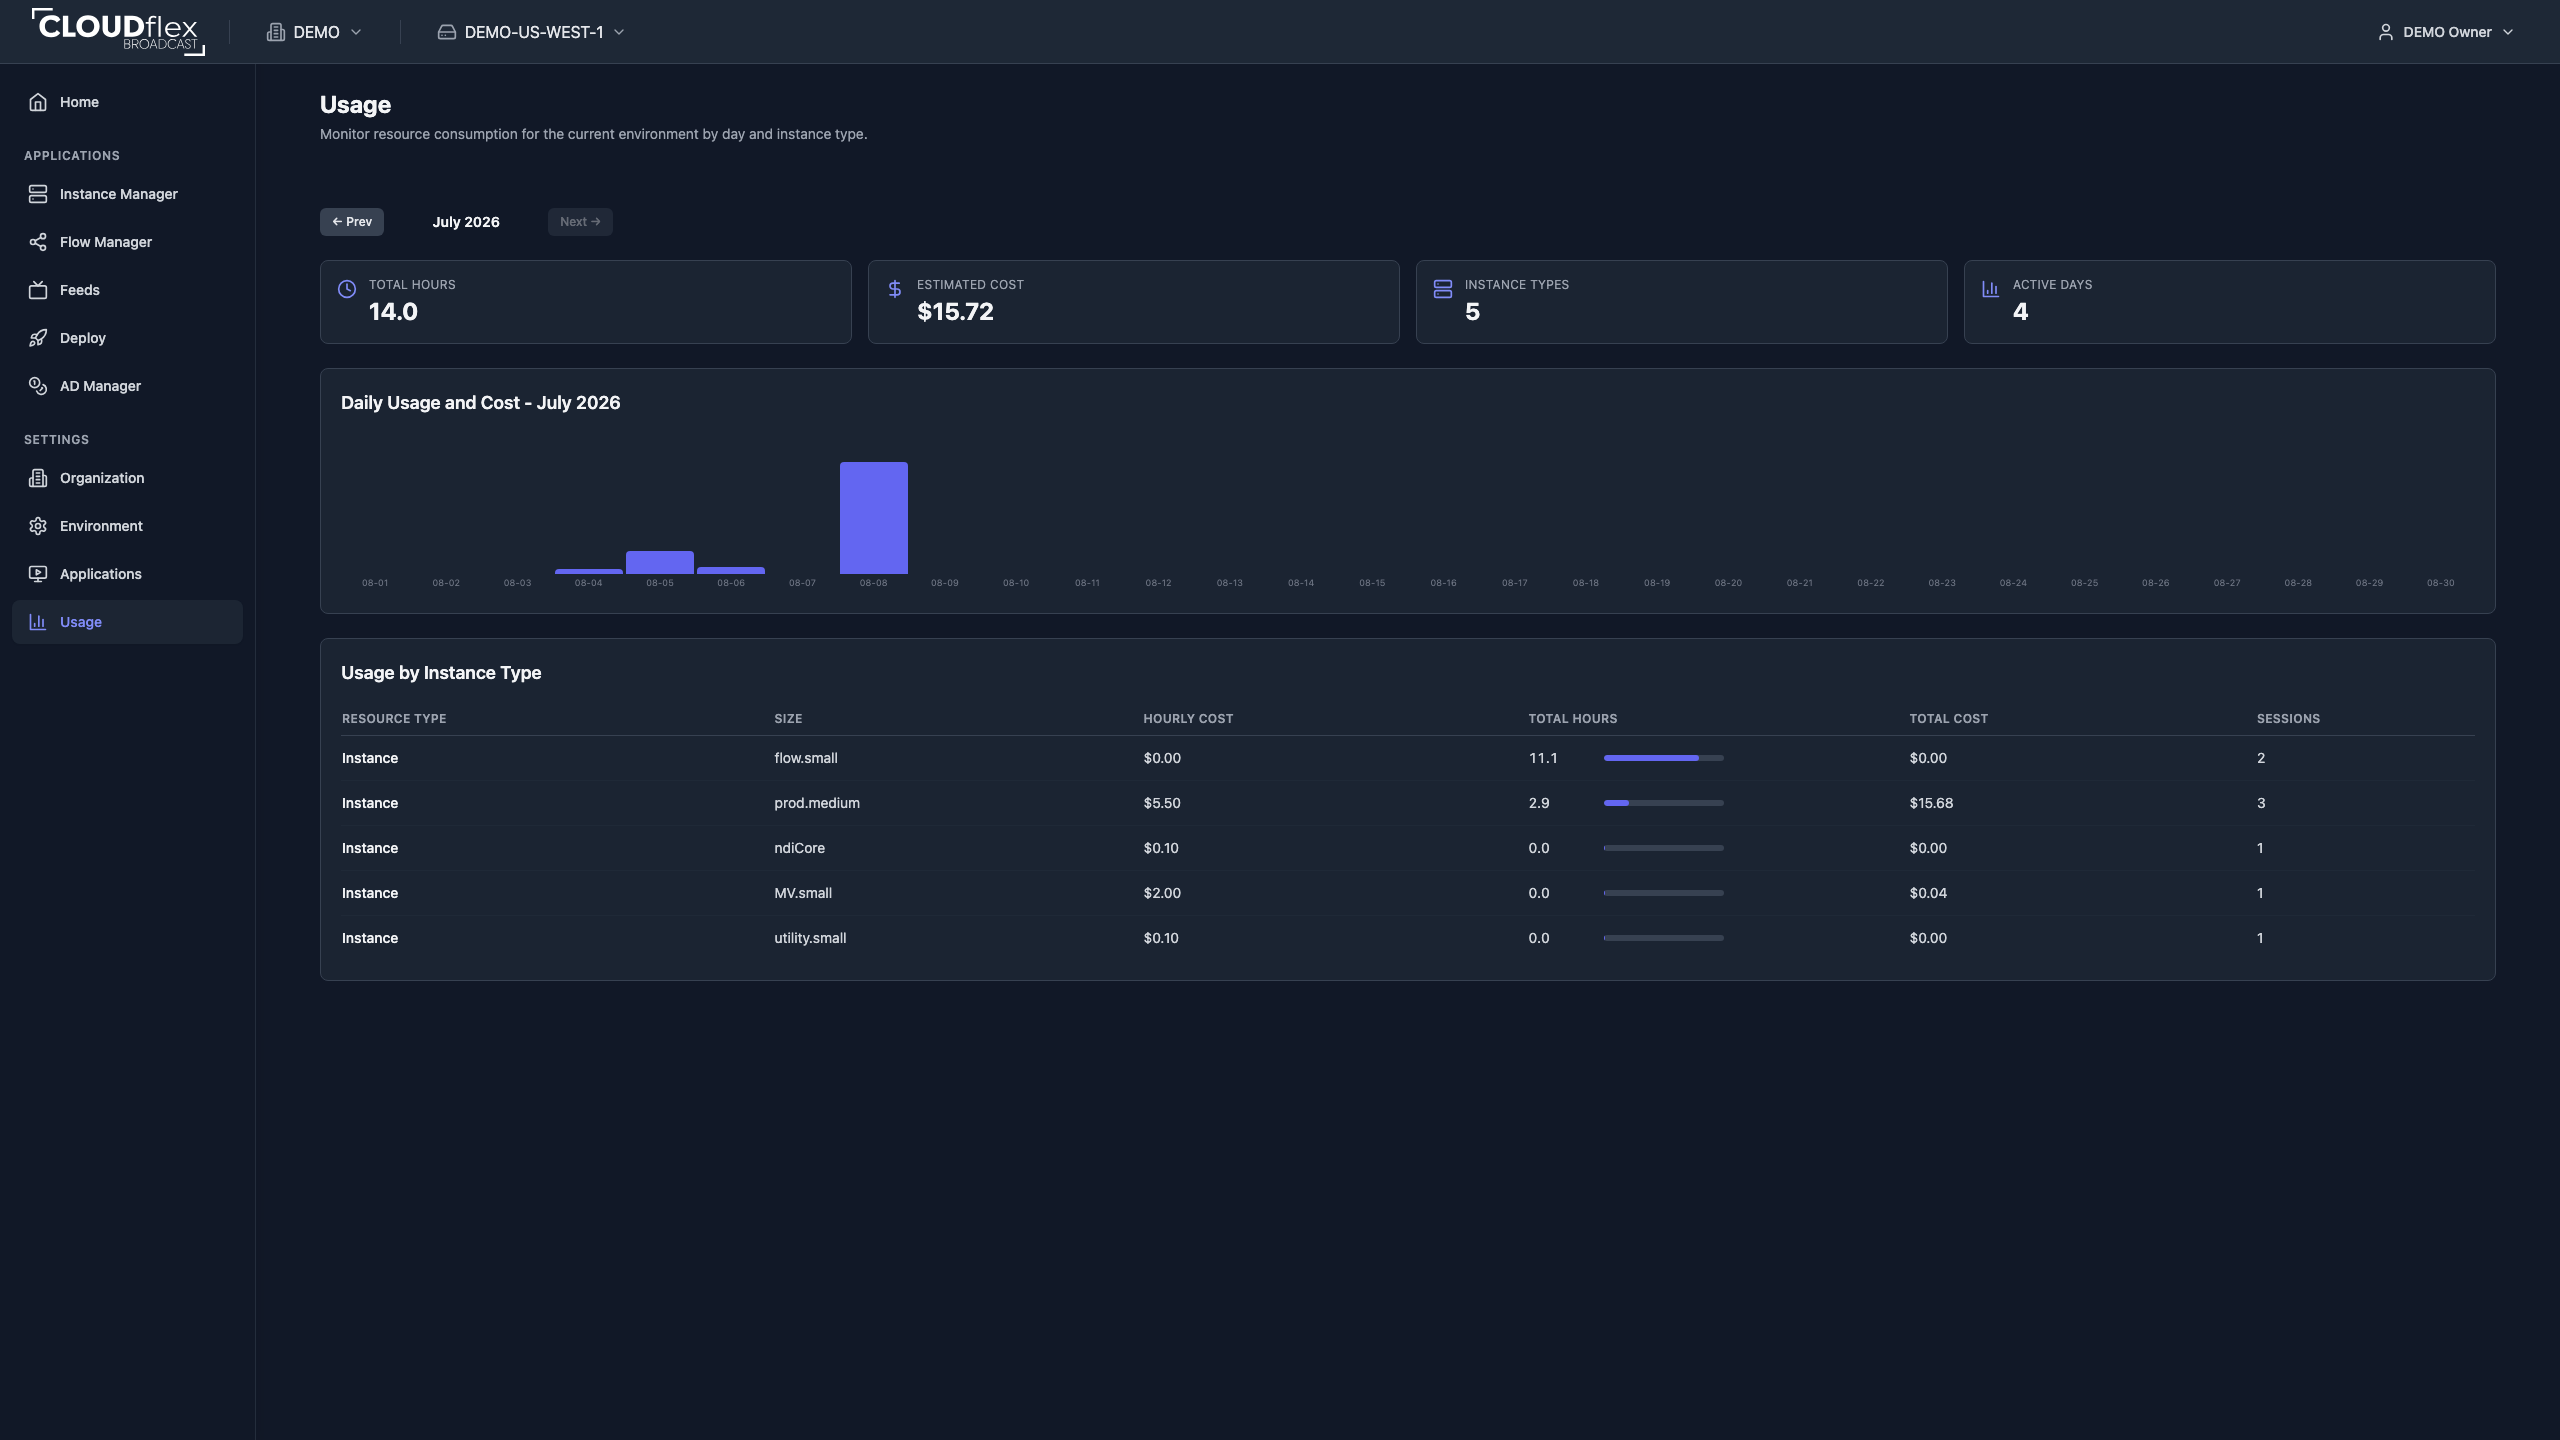Click the MV.small size cell
The width and height of the screenshot is (2560, 1440).
coord(803,893)
